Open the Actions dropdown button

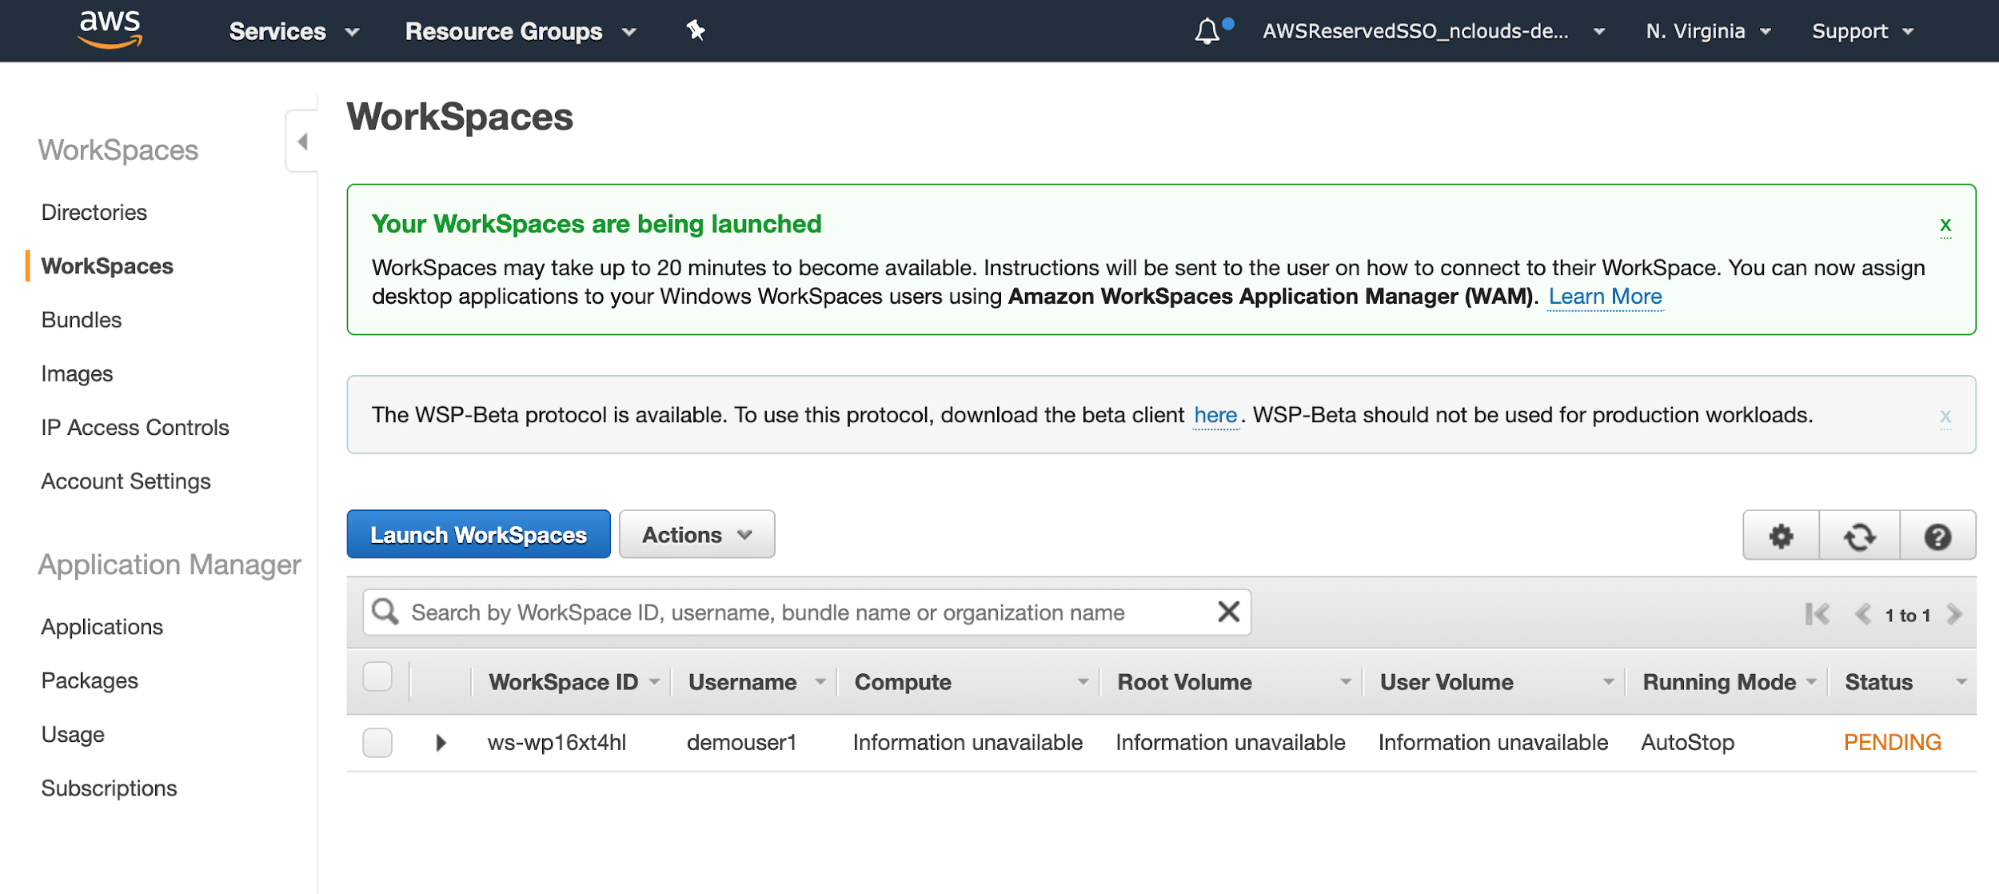[x=697, y=535]
